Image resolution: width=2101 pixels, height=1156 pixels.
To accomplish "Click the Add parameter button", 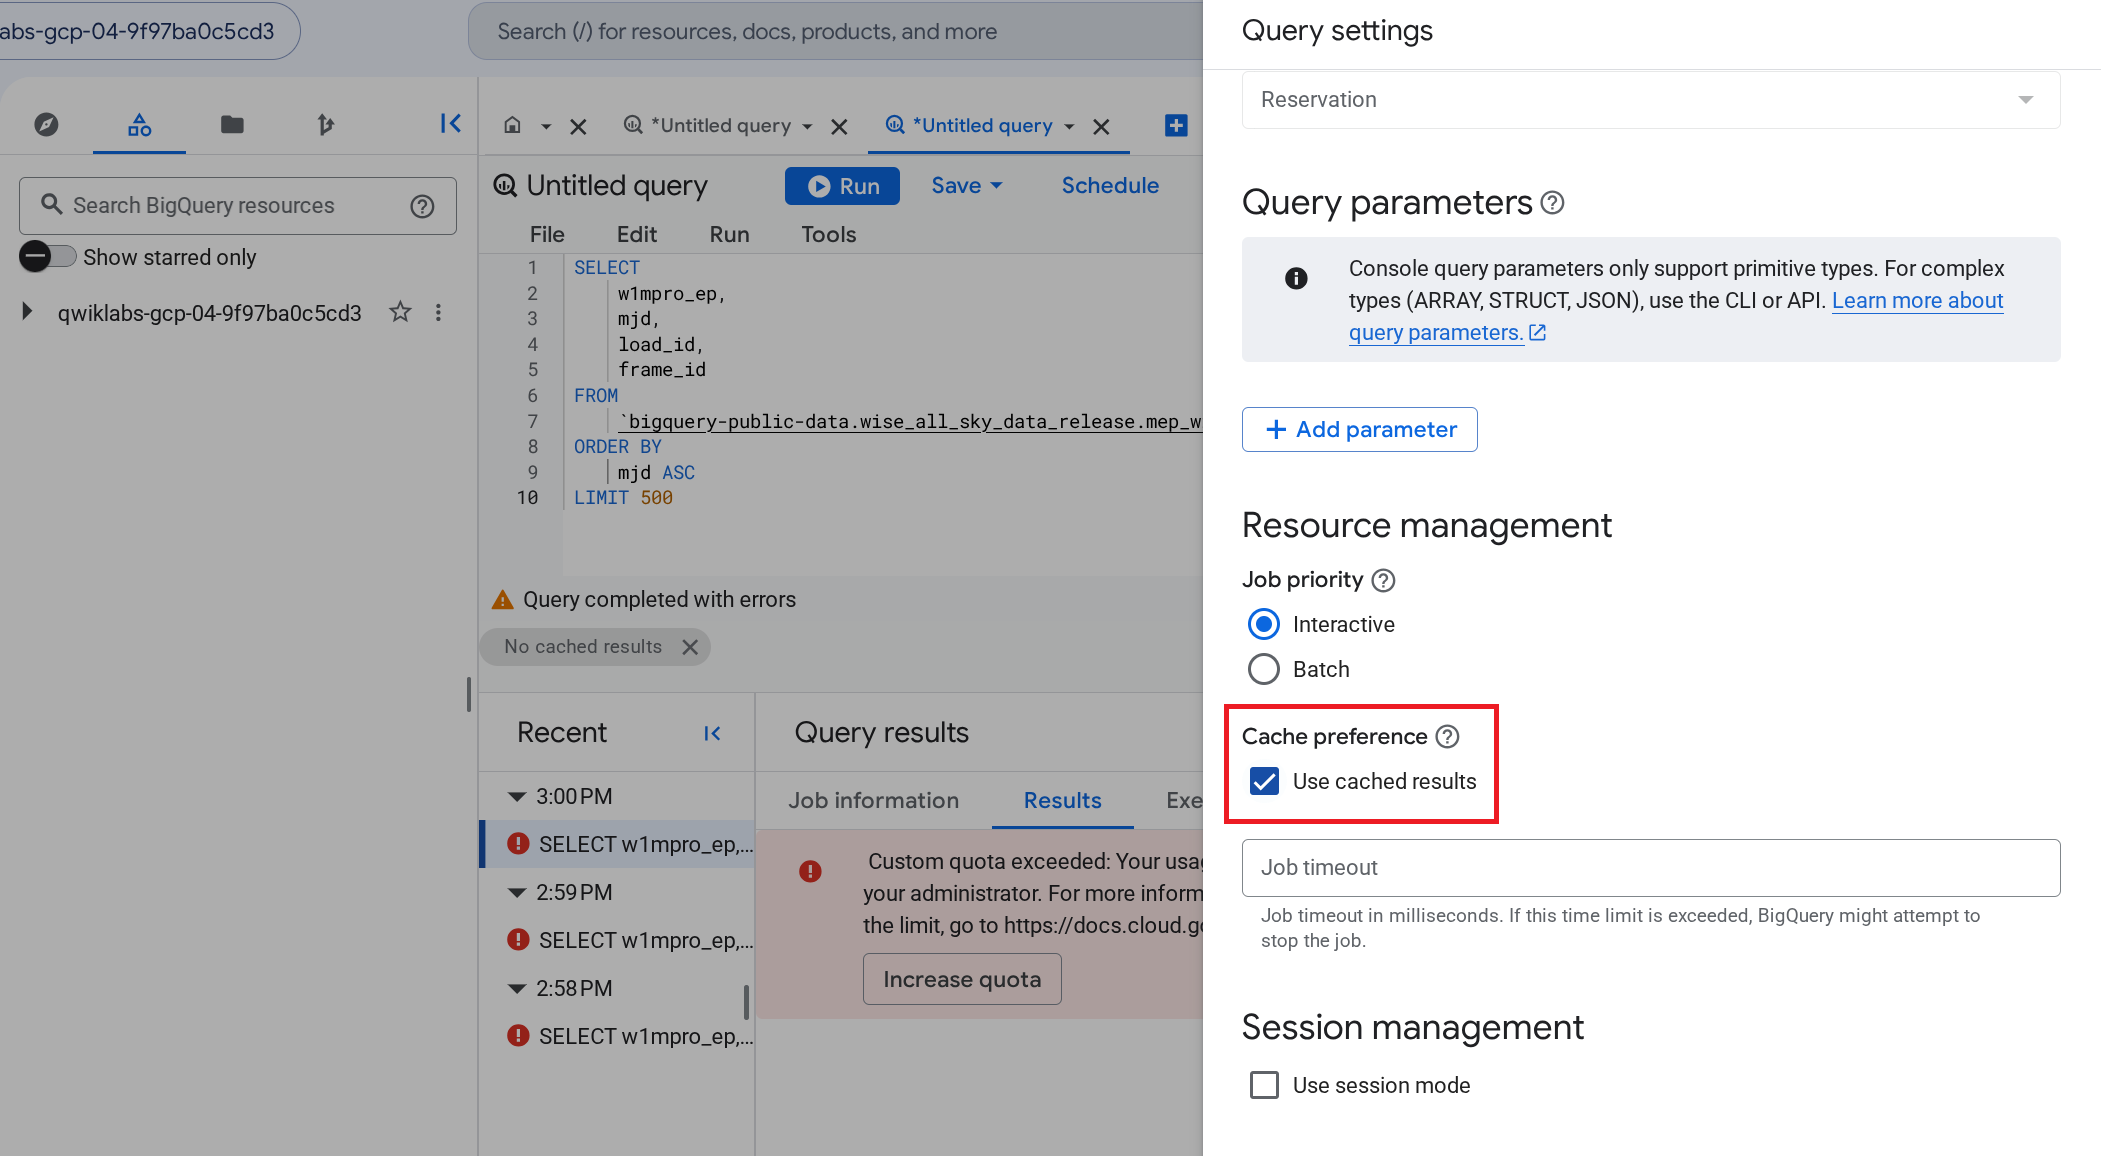I will click(x=1360, y=429).
